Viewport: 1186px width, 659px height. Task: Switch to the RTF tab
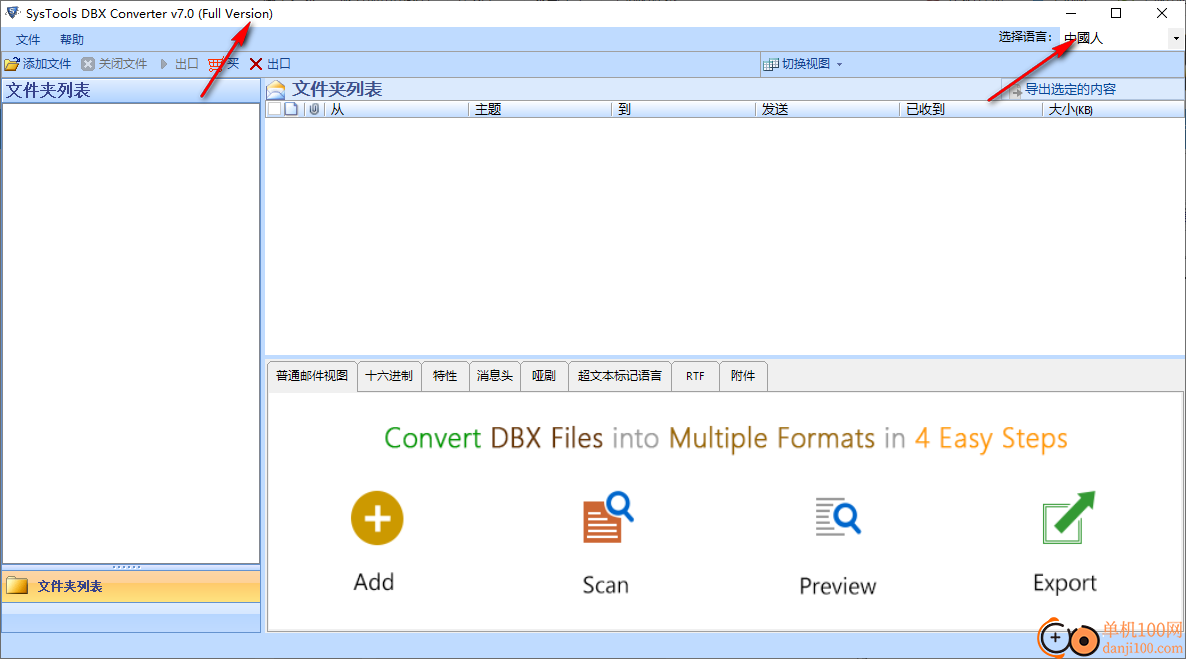[x=695, y=376]
